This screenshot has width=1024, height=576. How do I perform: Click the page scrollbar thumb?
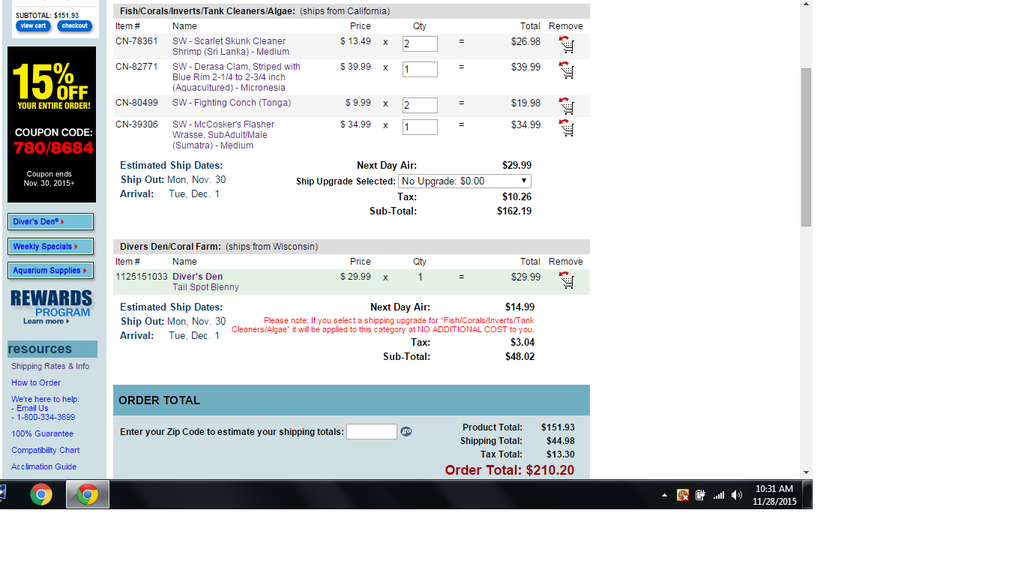tap(807, 147)
